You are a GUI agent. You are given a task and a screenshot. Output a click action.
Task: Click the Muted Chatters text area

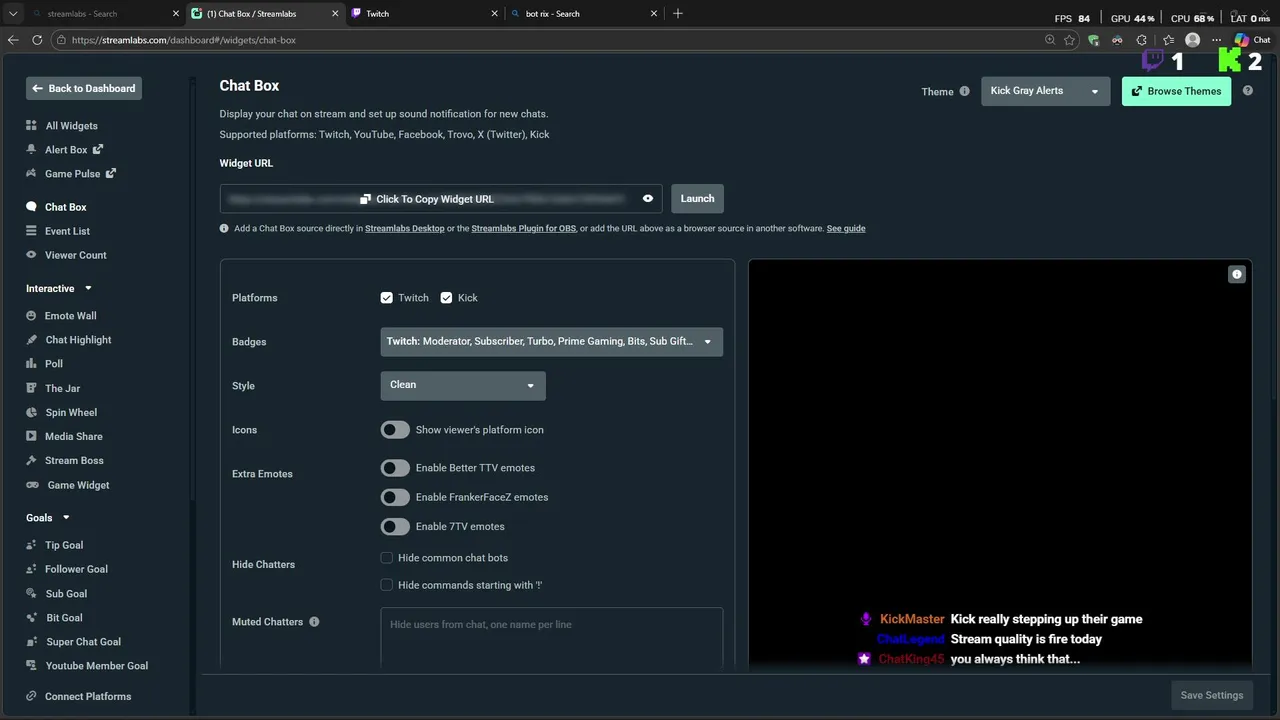[551, 637]
